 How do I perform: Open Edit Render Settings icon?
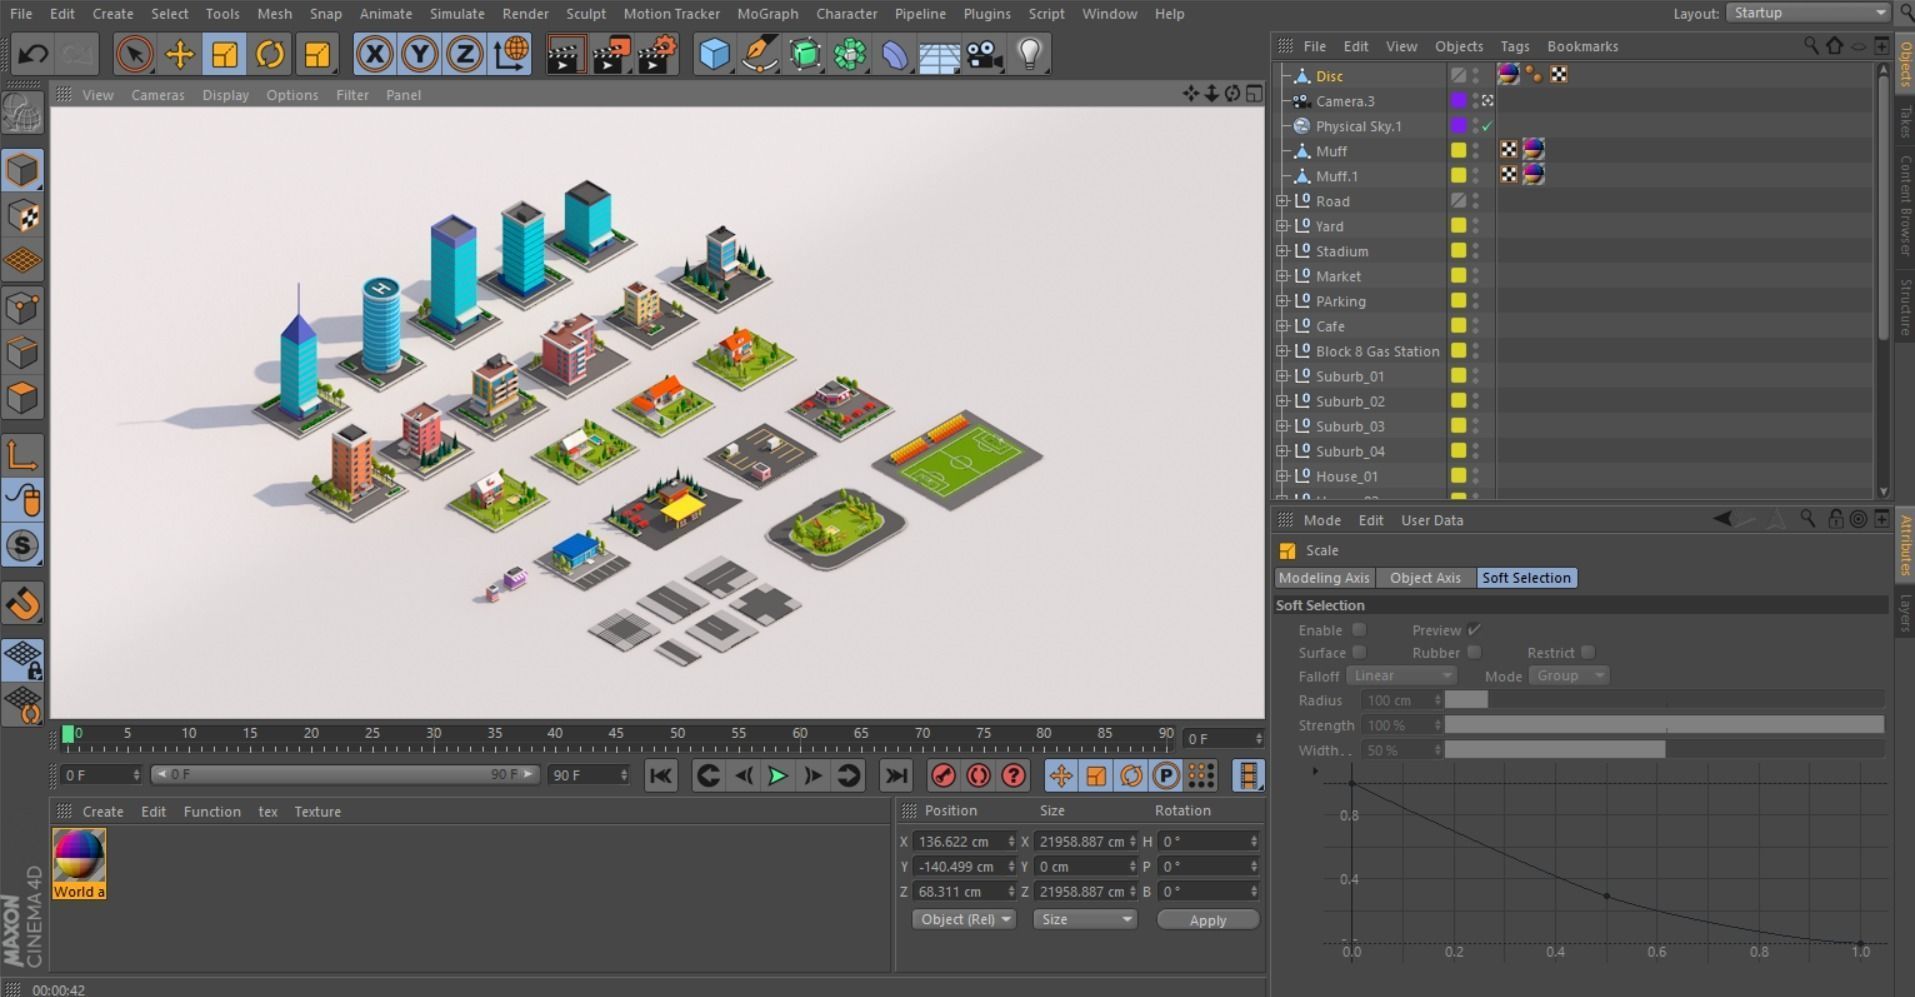657,54
